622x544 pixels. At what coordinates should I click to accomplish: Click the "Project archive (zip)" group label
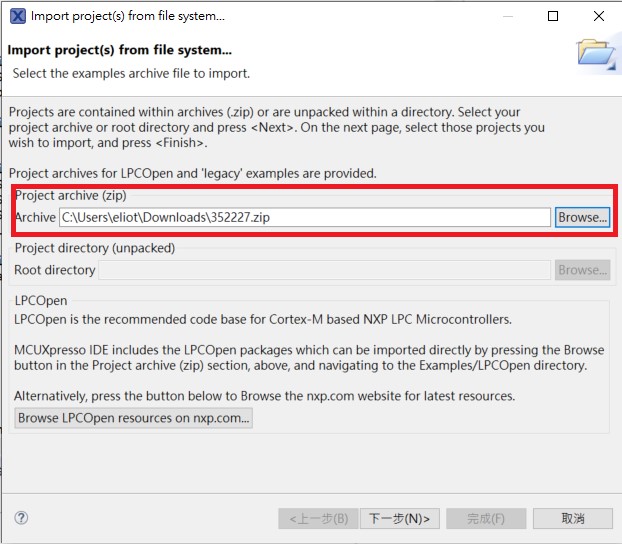pyautogui.click(x=71, y=195)
